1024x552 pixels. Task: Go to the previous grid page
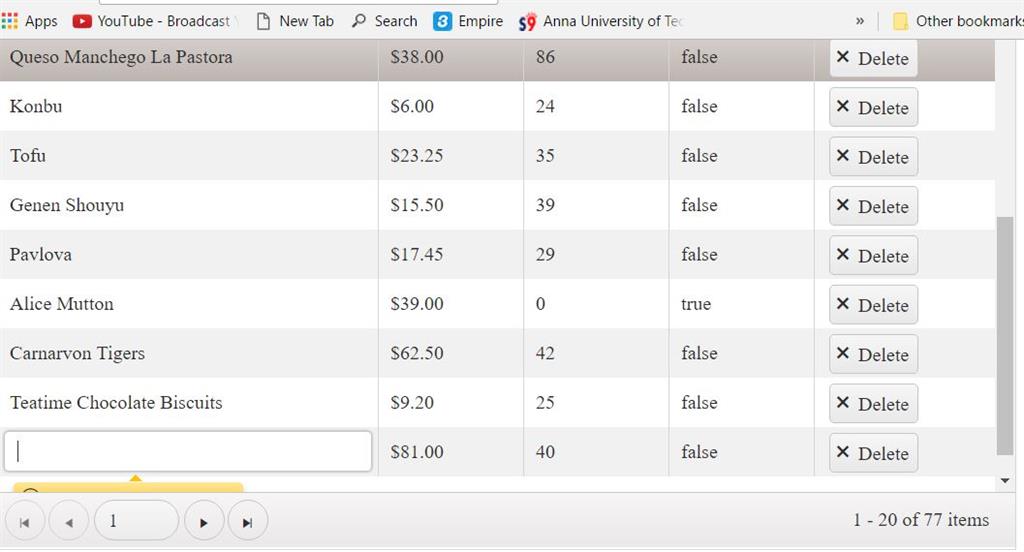[68, 522]
